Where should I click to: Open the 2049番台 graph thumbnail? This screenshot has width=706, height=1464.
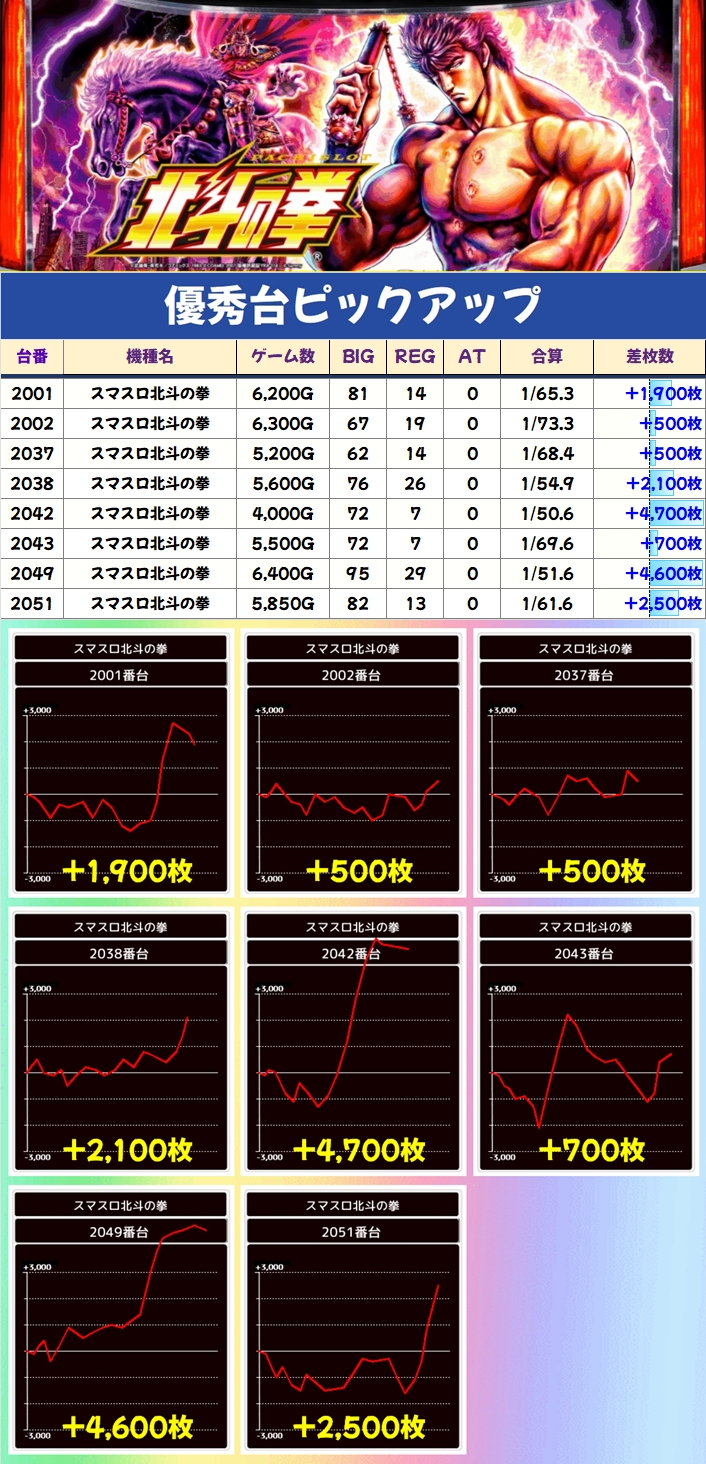click(121, 1322)
